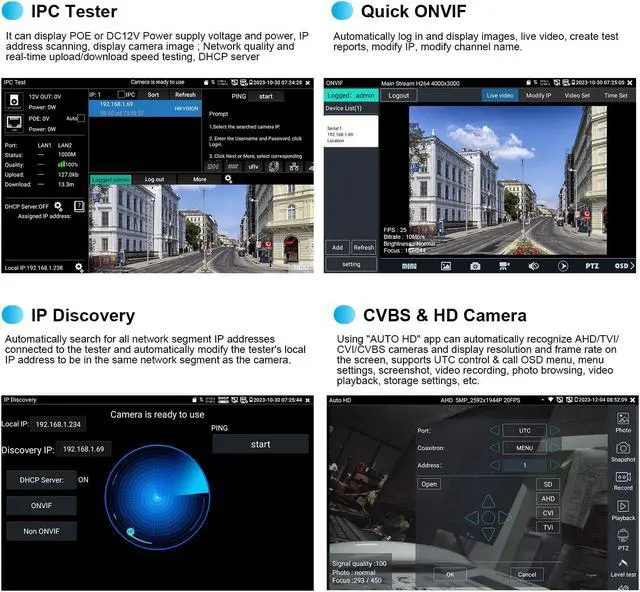
Task: Open the image gallery icon in ONVIF toolbar
Action: tap(446, 266)
